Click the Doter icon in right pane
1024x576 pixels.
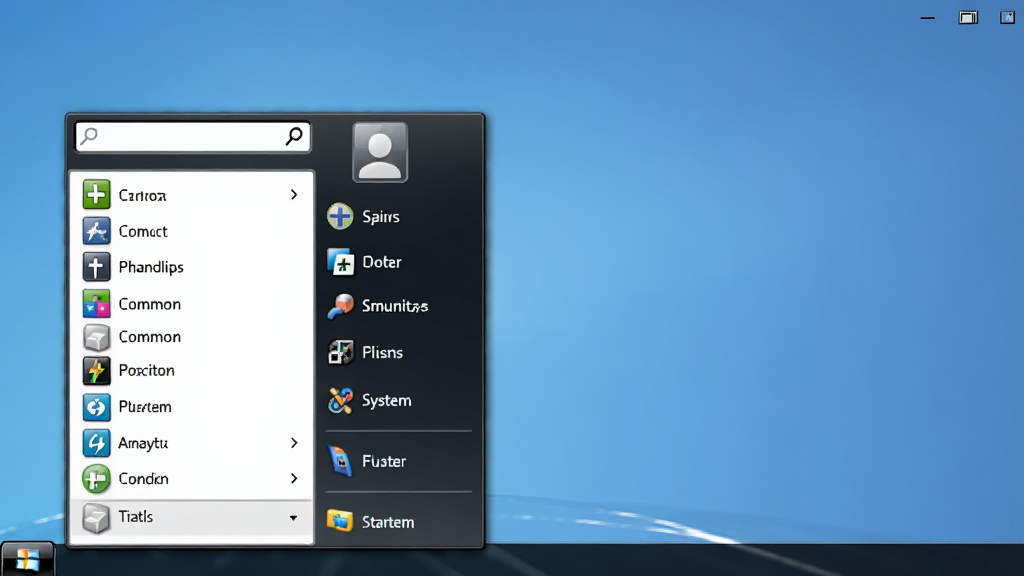point(340,262)
